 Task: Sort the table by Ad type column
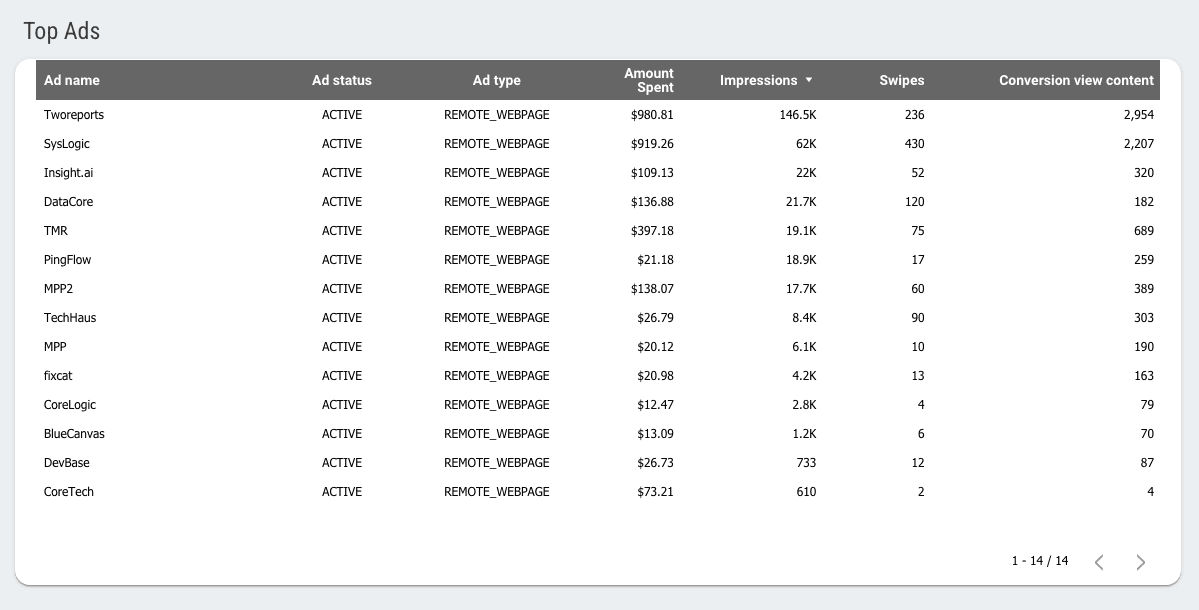(496, 80)
